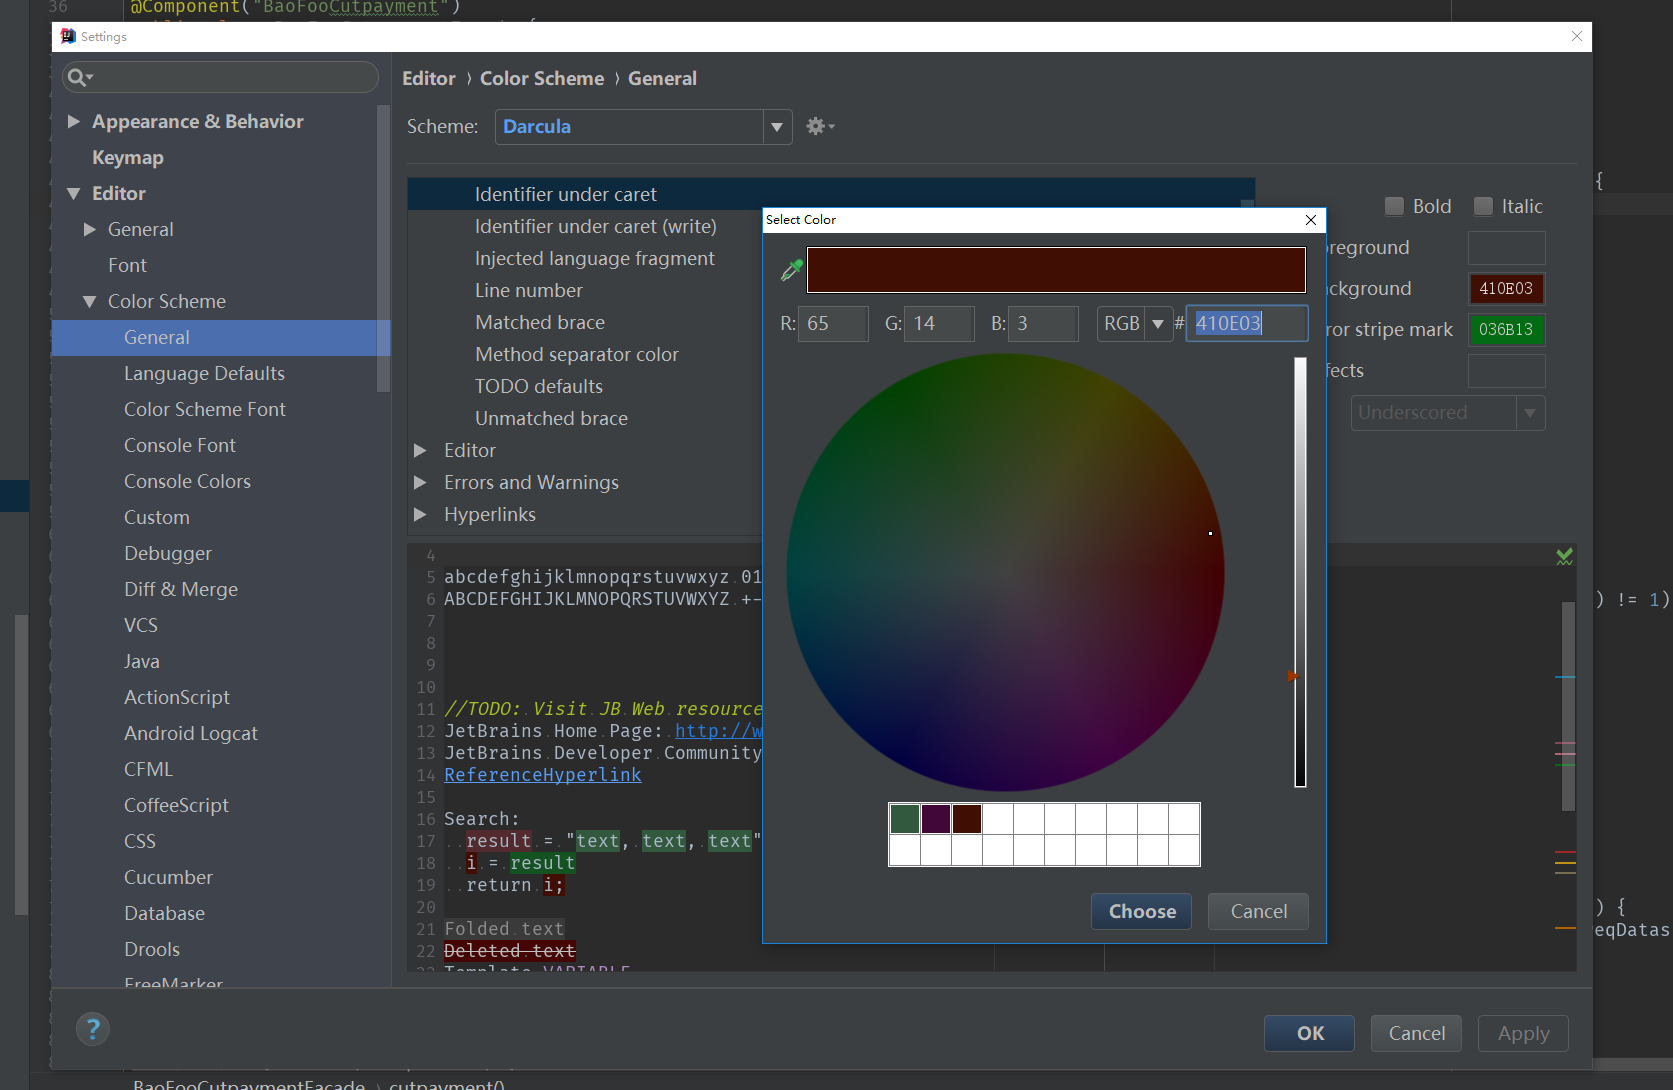Select CoffeeScript item
This screenshot has height=1090, width=1673.
click(176, 805)
